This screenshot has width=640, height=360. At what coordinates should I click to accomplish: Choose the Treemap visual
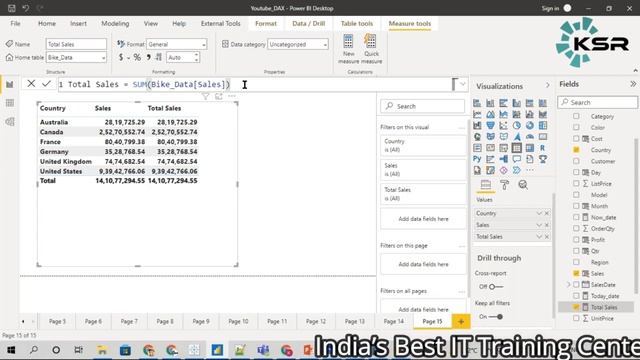coord(542,125)
